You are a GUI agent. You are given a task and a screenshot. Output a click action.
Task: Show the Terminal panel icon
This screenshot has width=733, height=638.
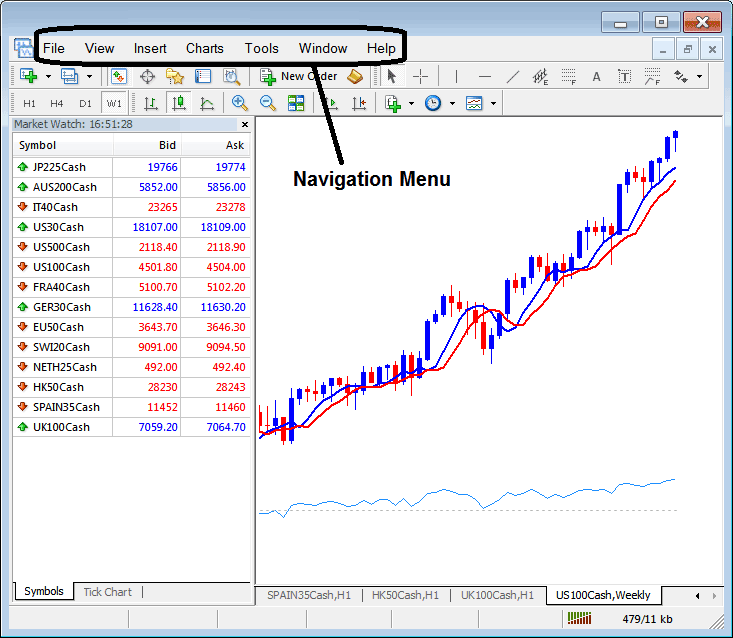203,76
